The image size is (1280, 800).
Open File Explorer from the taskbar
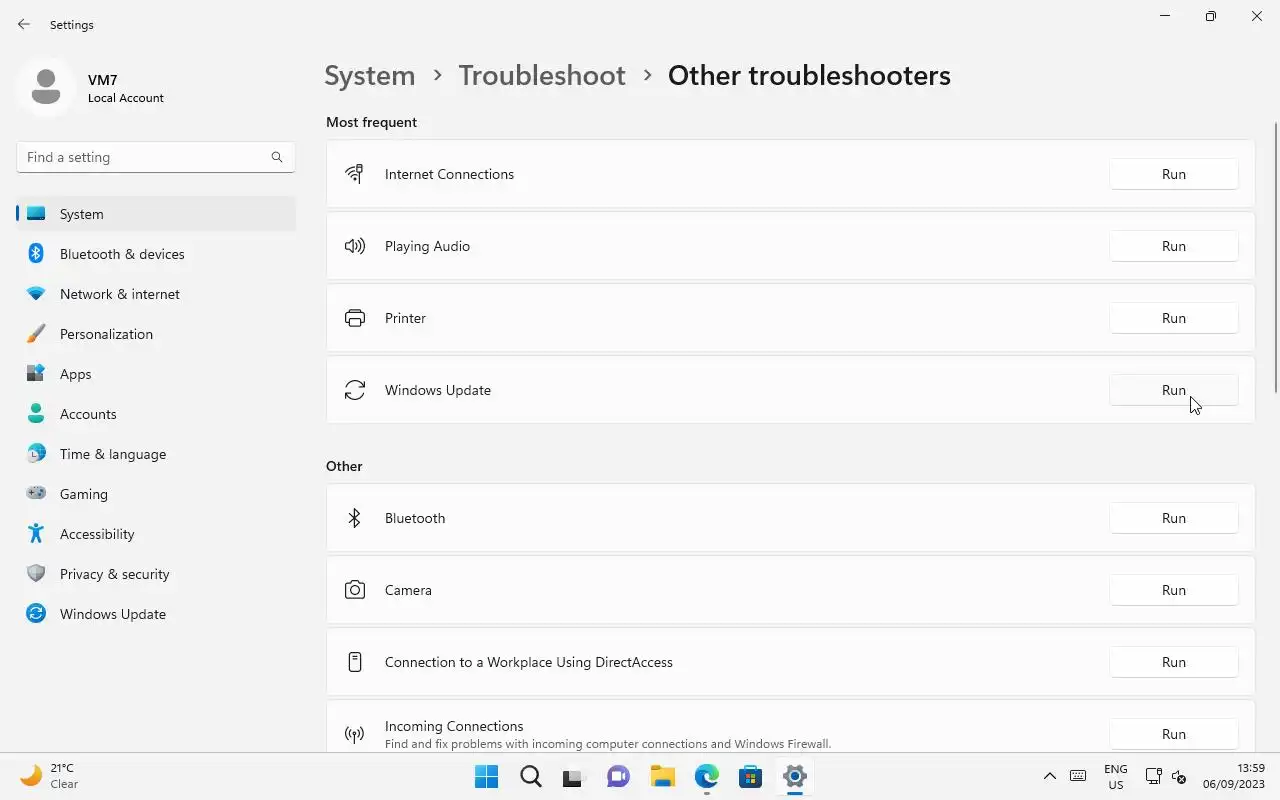click(662, 776)
